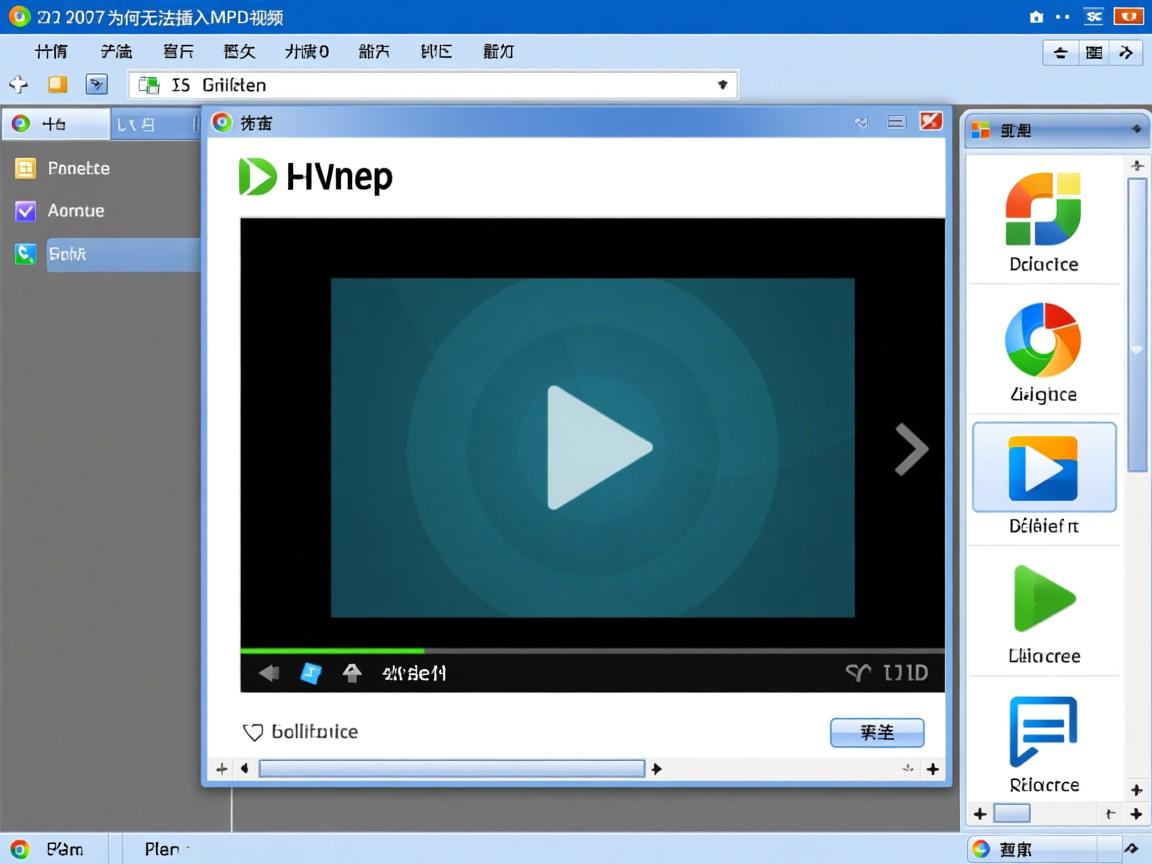Select the blue-orange play Déiaief icon
The width and height of the screenshot is (1152, 864).
[1043, 468]
